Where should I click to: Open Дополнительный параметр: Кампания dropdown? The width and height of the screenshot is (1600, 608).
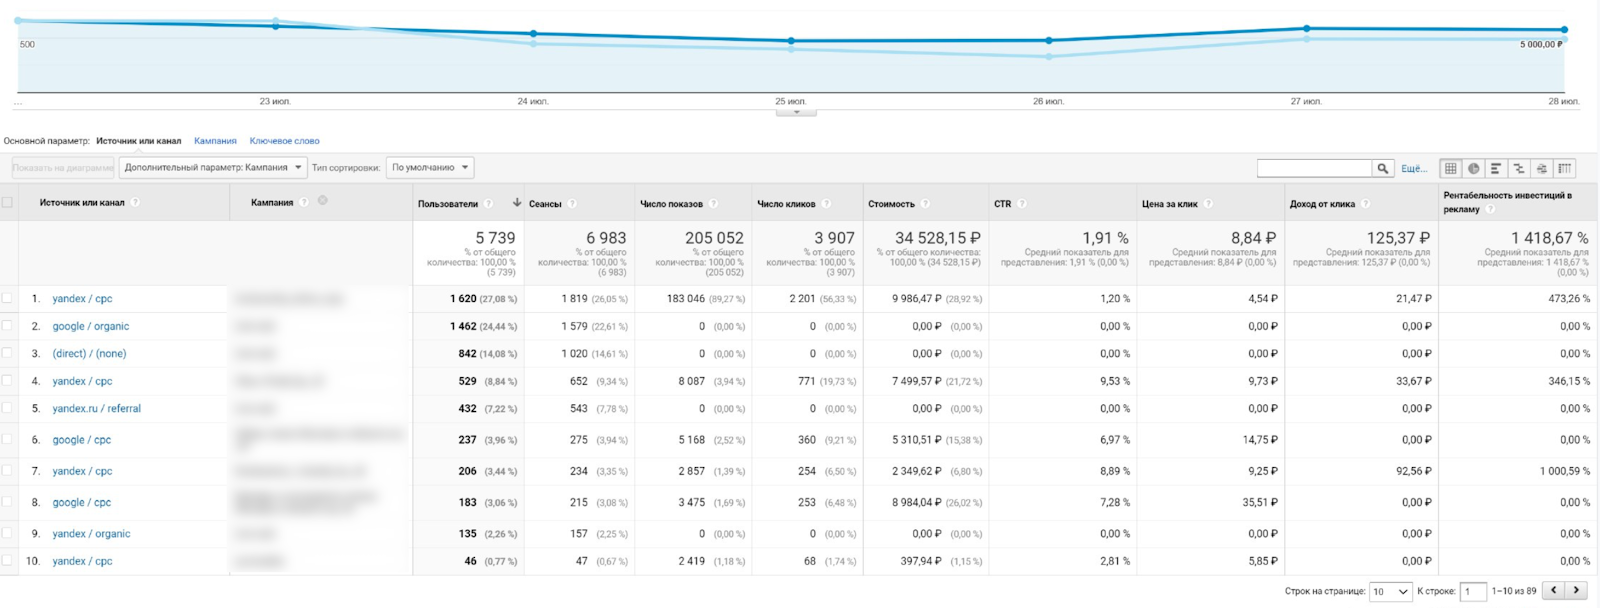pyautogui.click(x=213, y=168)
